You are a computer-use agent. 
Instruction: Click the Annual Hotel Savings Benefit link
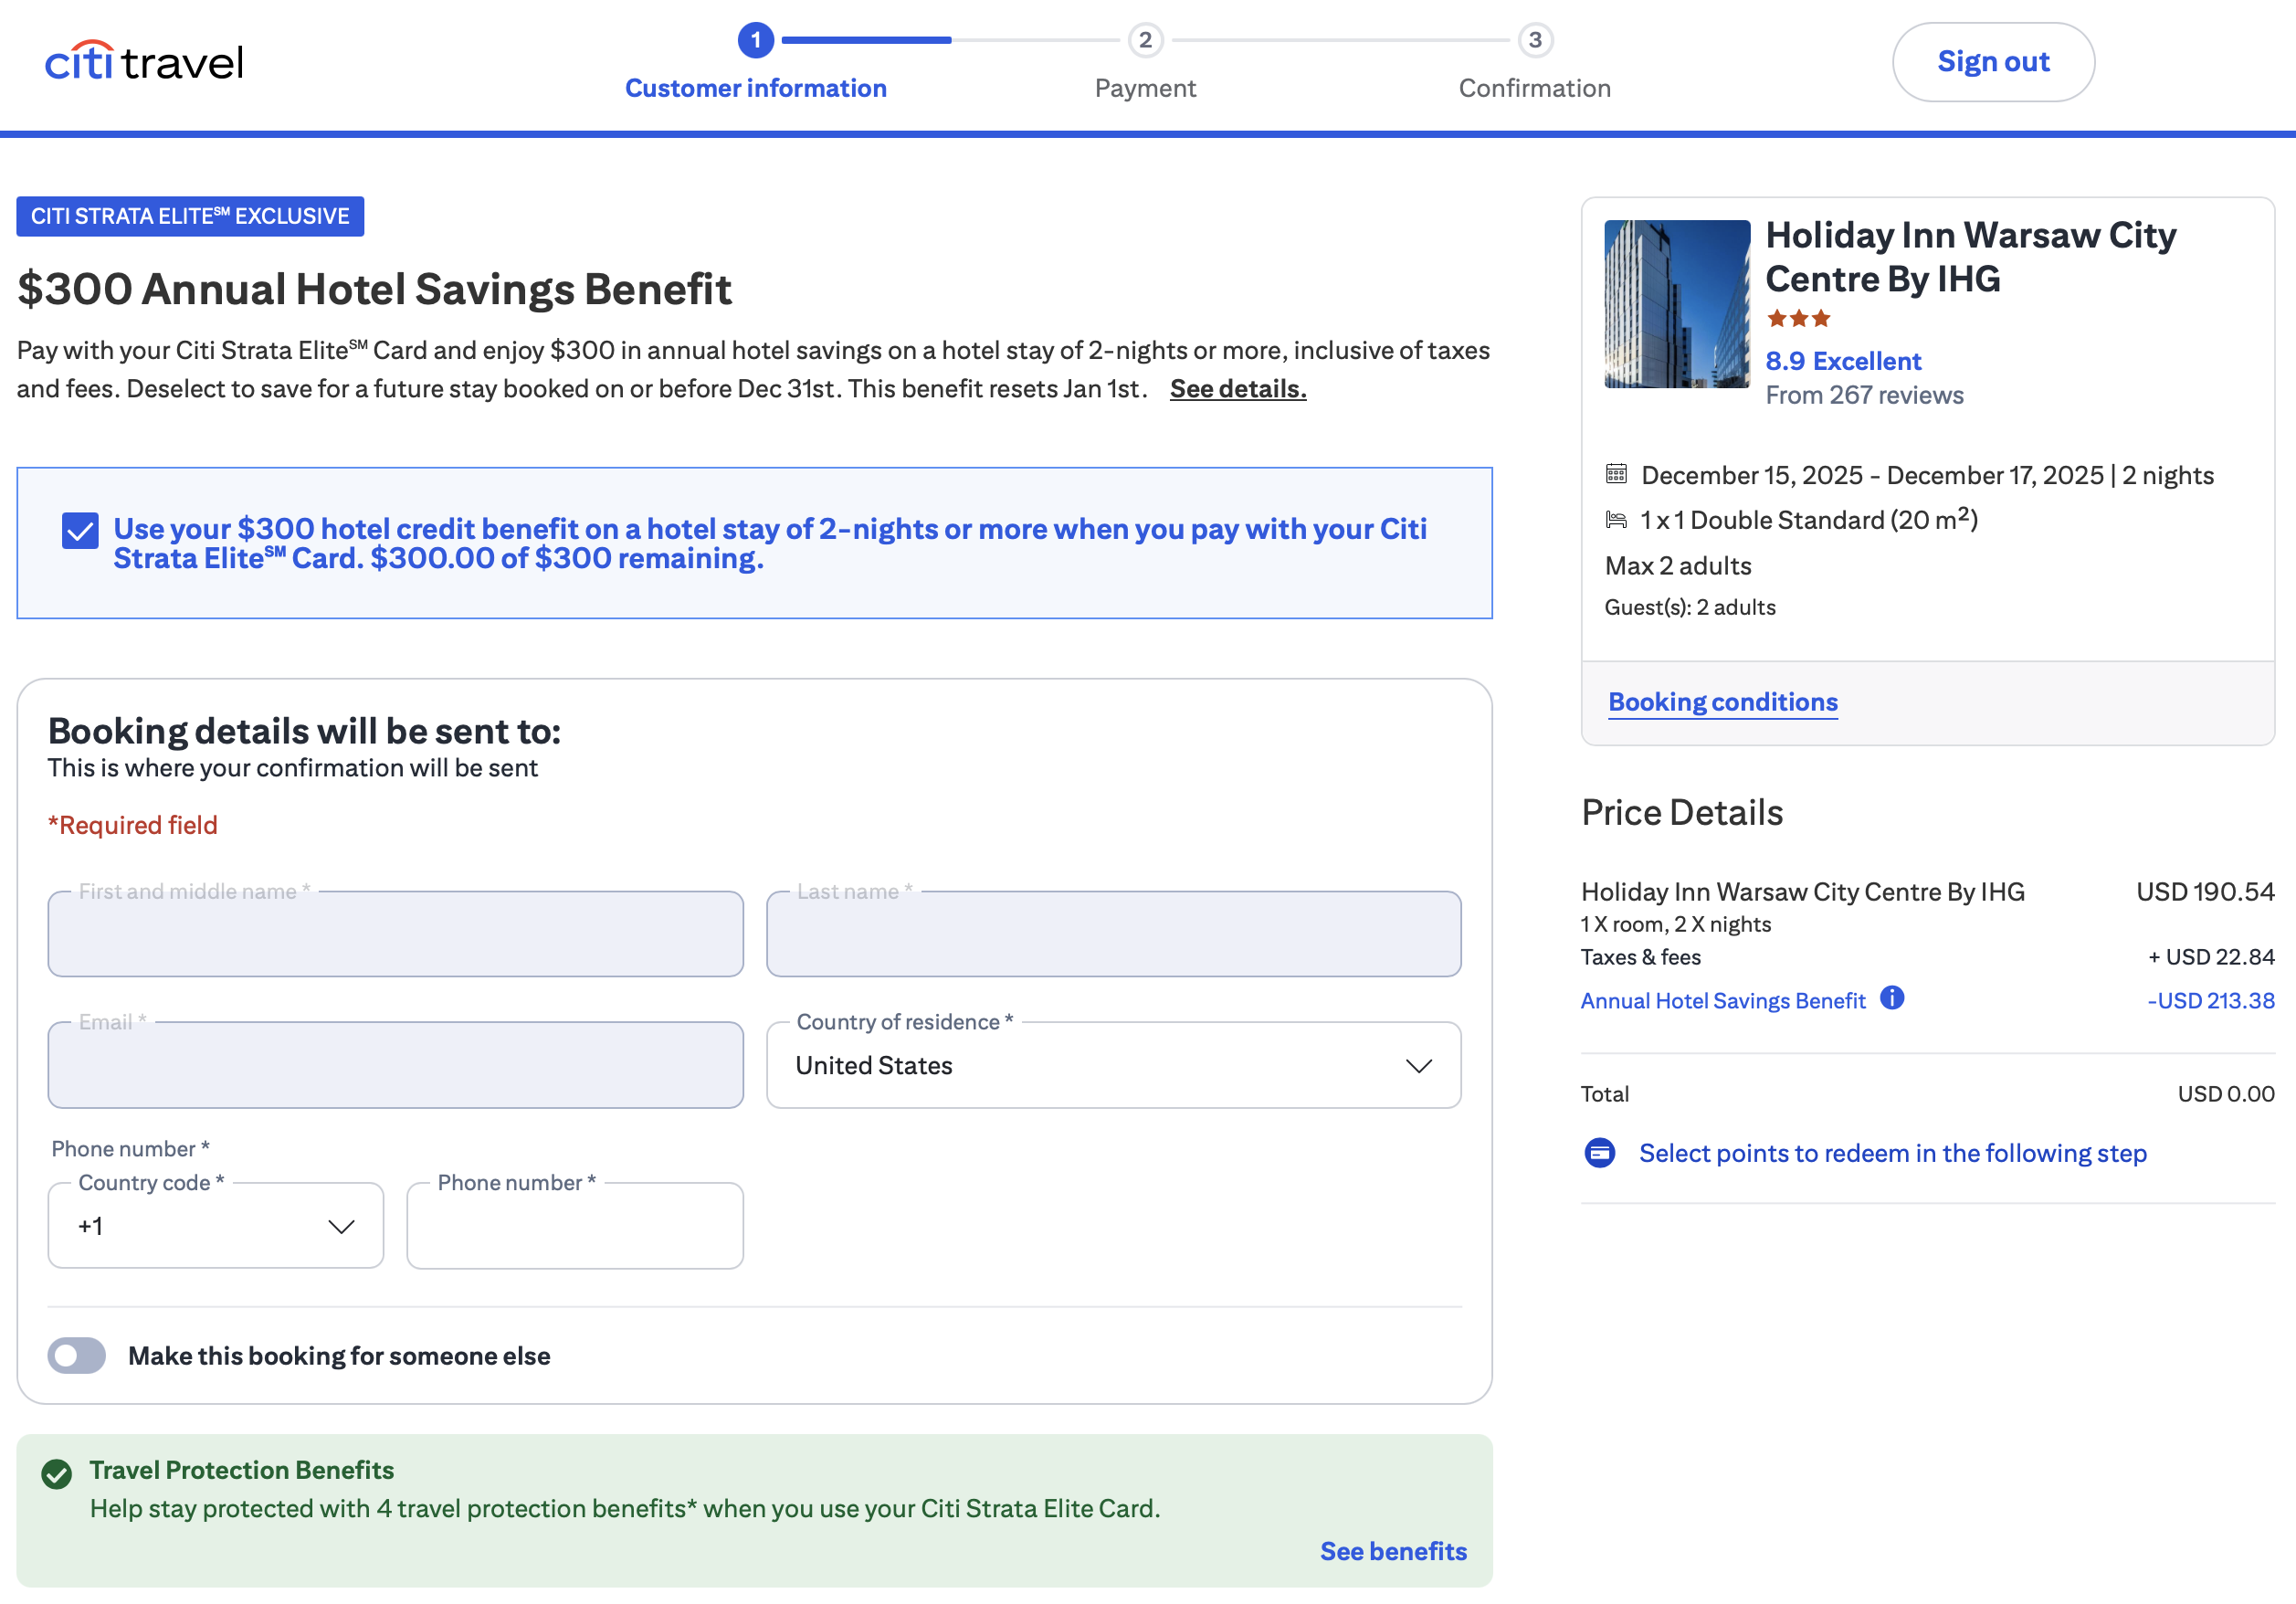1723,1001
